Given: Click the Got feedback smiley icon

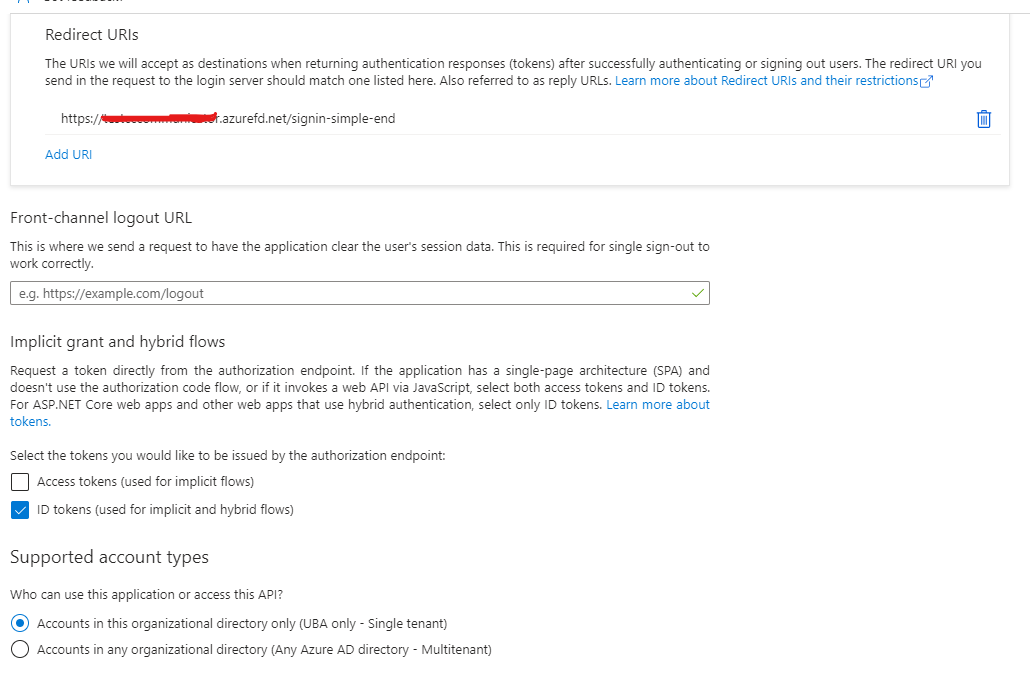Looking at the screenshot, I should click(x=22, y=5).
